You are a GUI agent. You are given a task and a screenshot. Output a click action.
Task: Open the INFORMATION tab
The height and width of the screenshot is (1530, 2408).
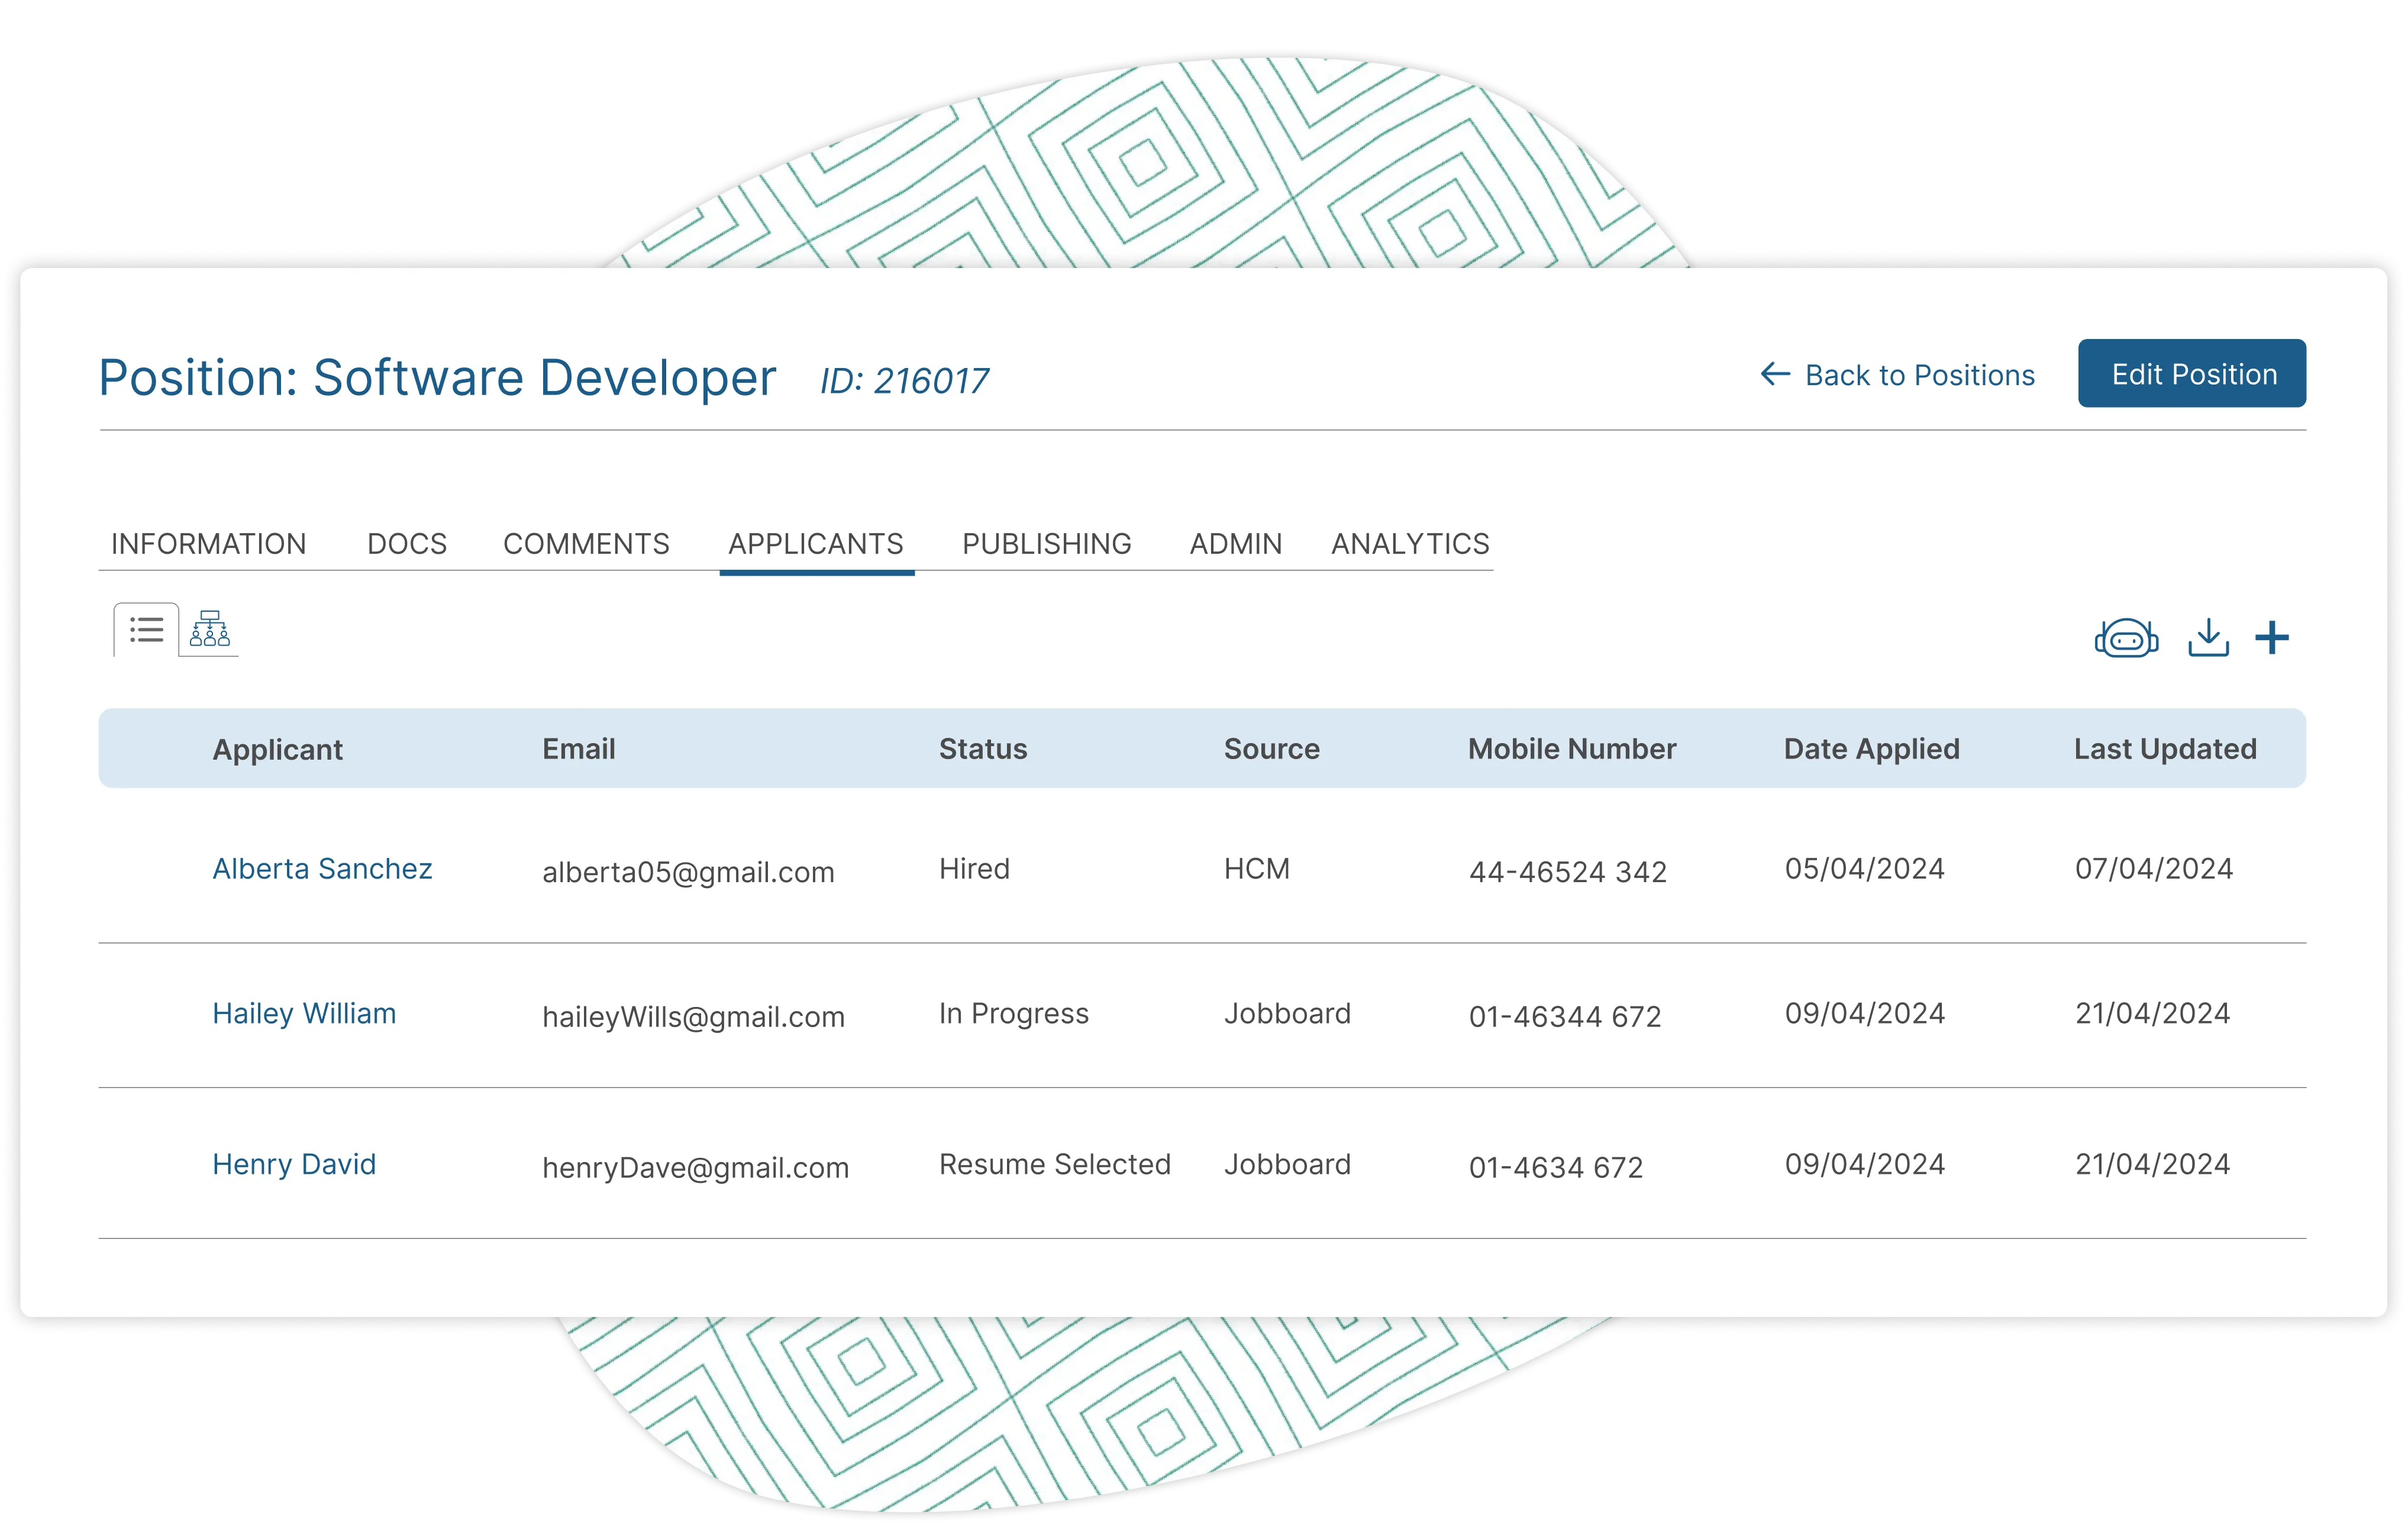pyautogui.click(x=208, y=544)
